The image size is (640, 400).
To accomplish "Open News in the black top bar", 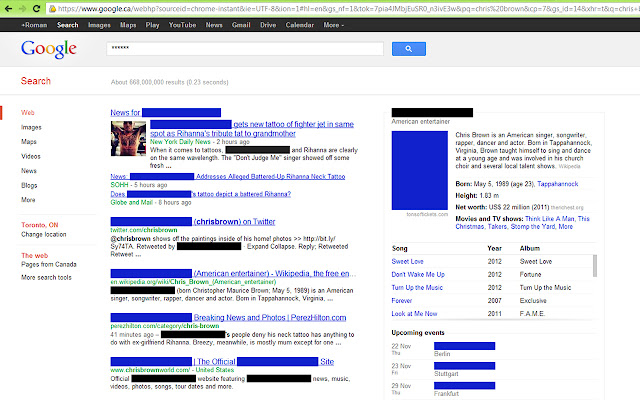I will tap(214, 25).
